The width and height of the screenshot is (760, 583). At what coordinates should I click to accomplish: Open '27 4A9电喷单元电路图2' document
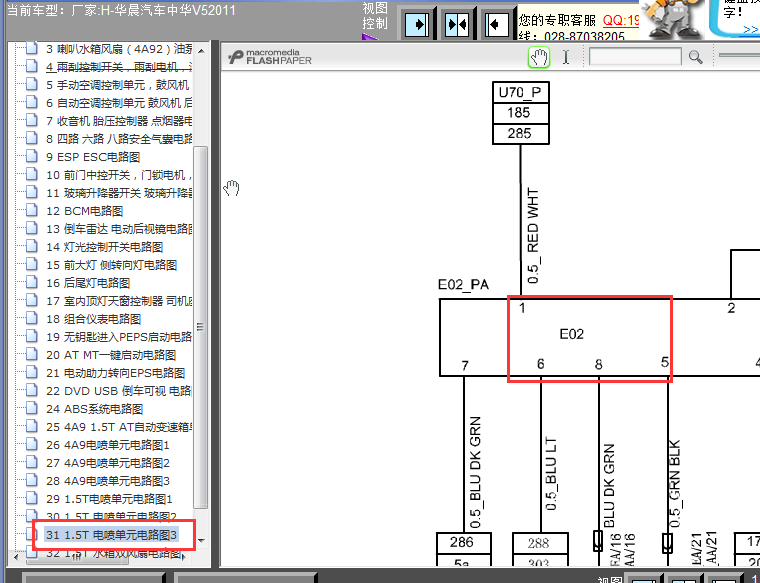pos(108,463)
